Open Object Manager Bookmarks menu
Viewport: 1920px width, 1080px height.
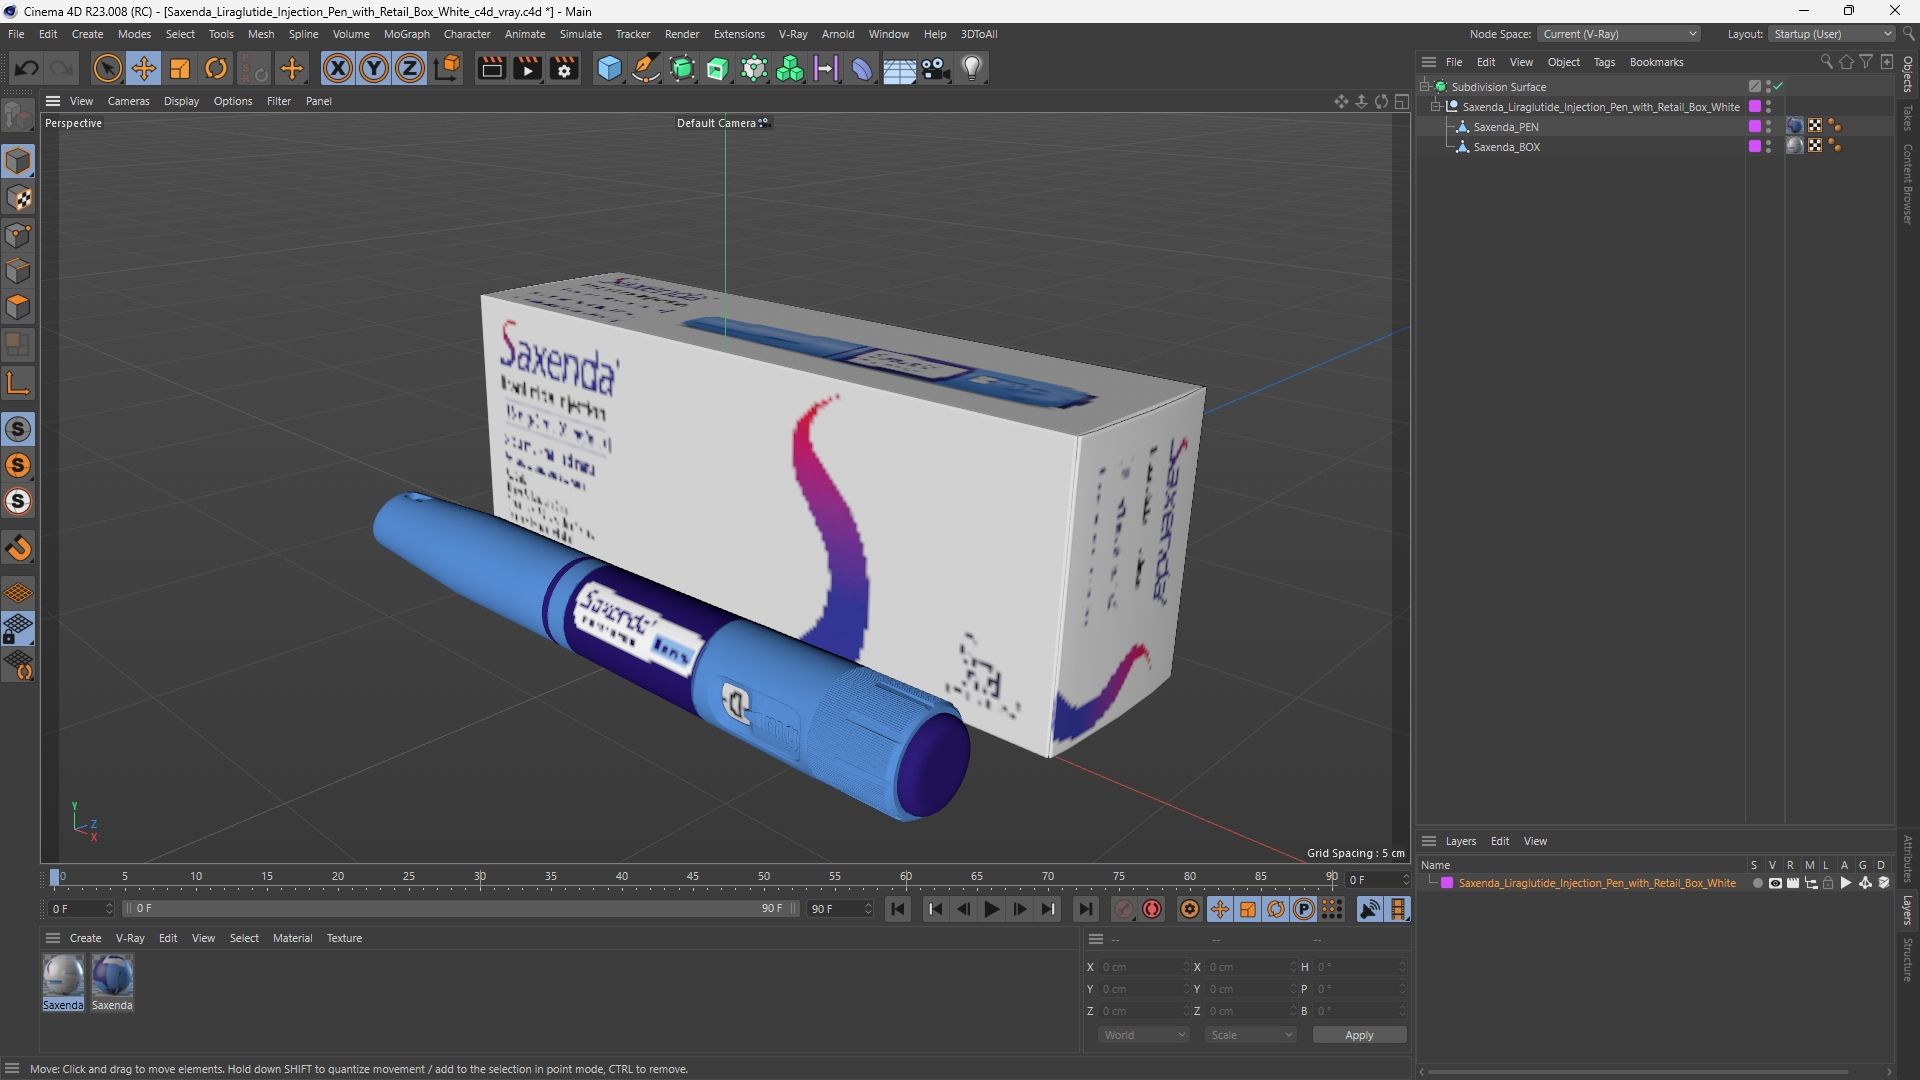[1656, 62]
